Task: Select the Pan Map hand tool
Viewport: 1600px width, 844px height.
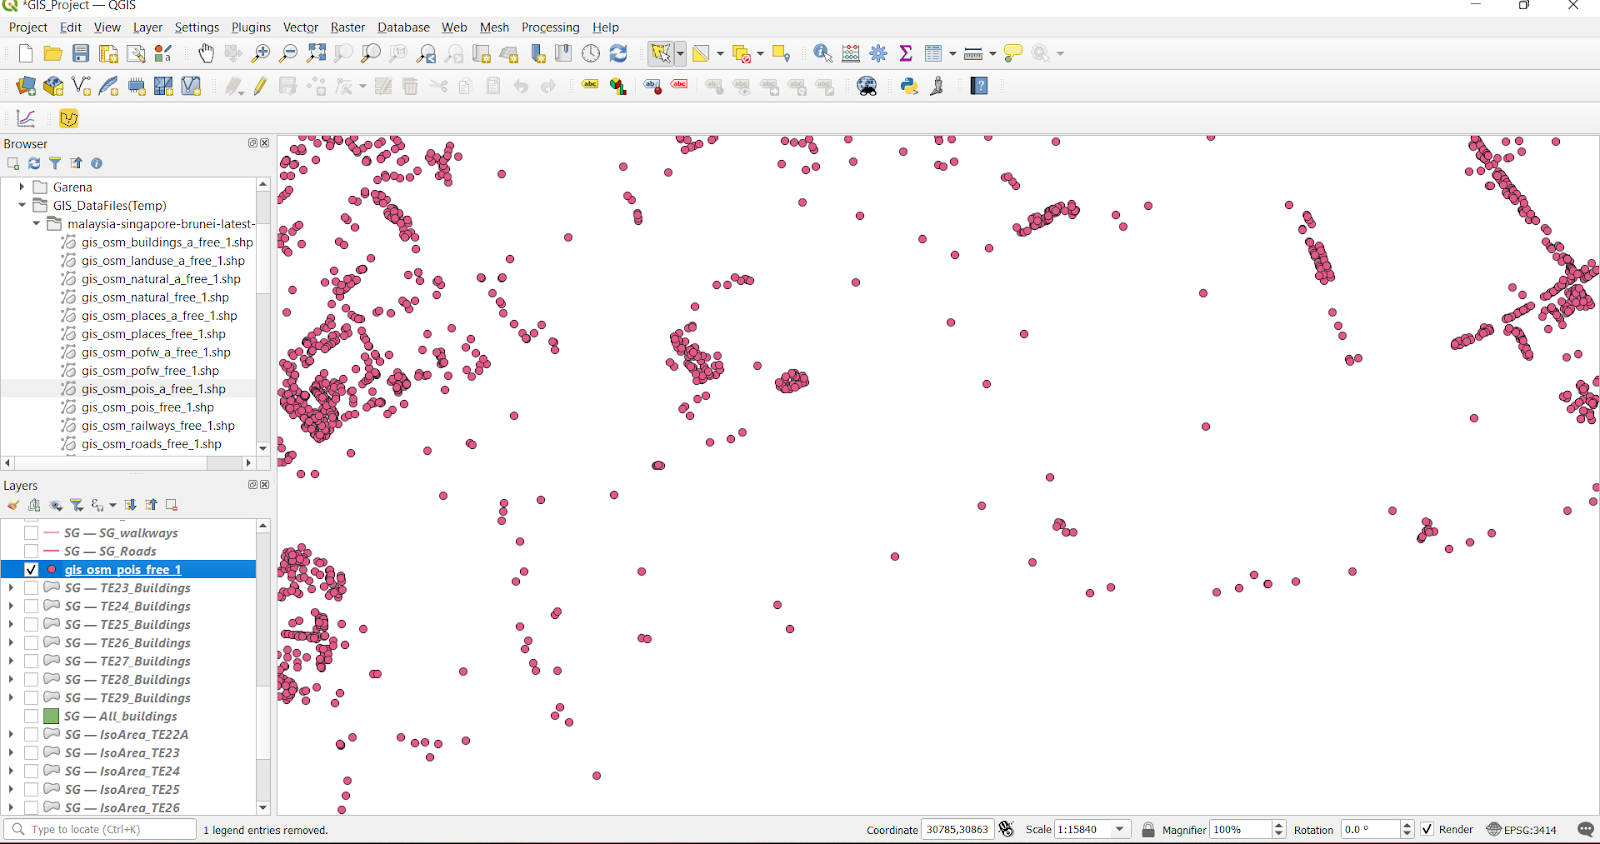Action: pyautogui.click(x=206, y=54)
